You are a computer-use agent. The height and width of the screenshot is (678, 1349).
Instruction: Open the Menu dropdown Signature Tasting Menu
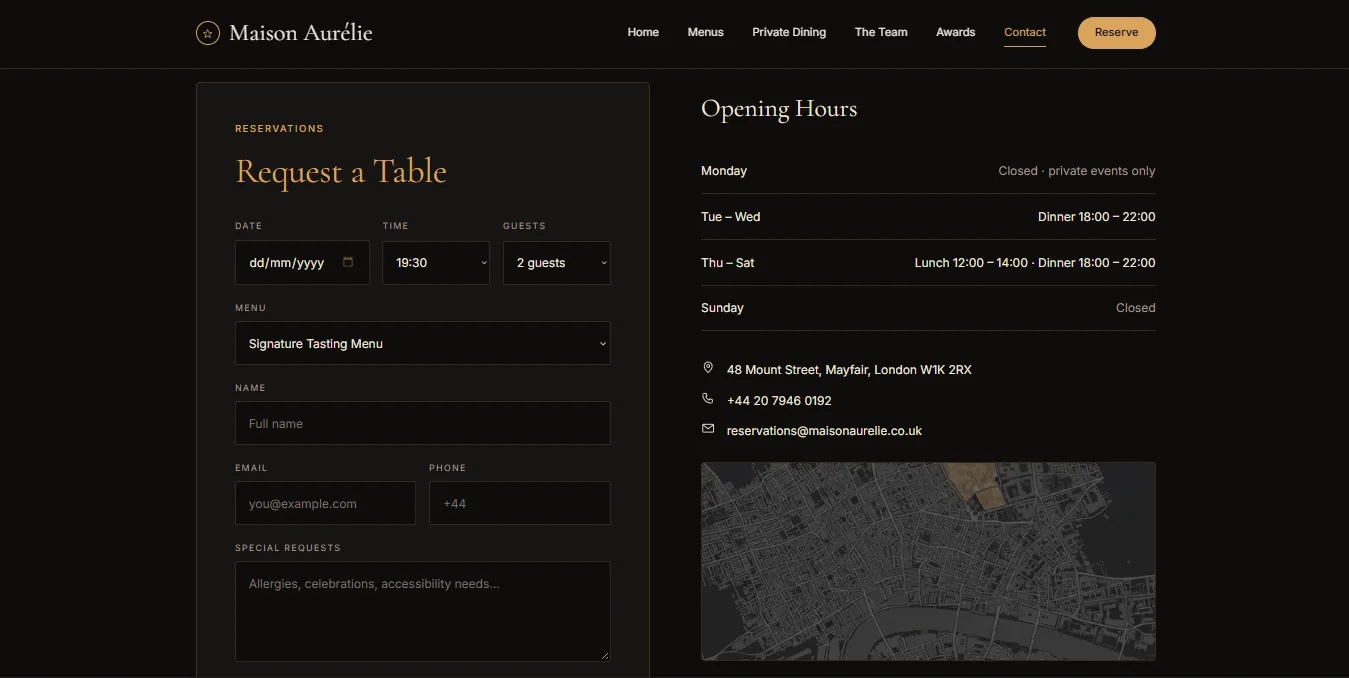pyautogui.click(x=423, y=343)
